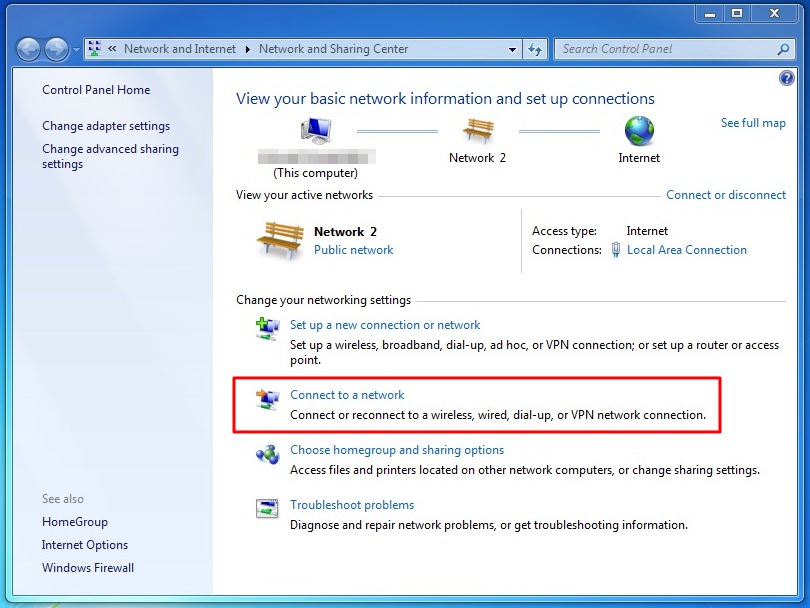
Task: Click the Internet globe icon
Action: coord(639,131)
